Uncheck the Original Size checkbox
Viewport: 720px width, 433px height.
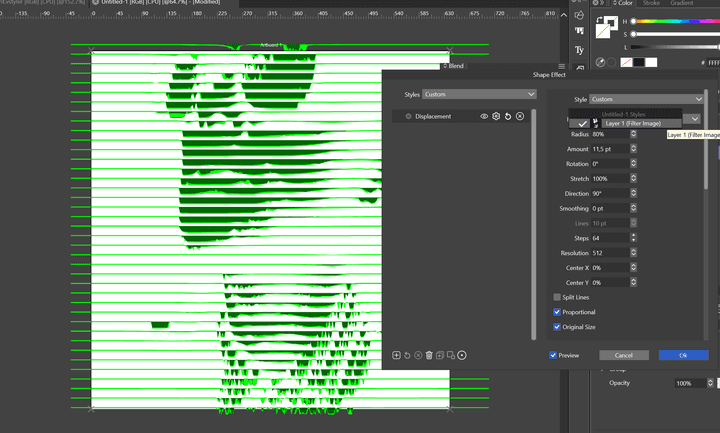click(x=557, y=327)
